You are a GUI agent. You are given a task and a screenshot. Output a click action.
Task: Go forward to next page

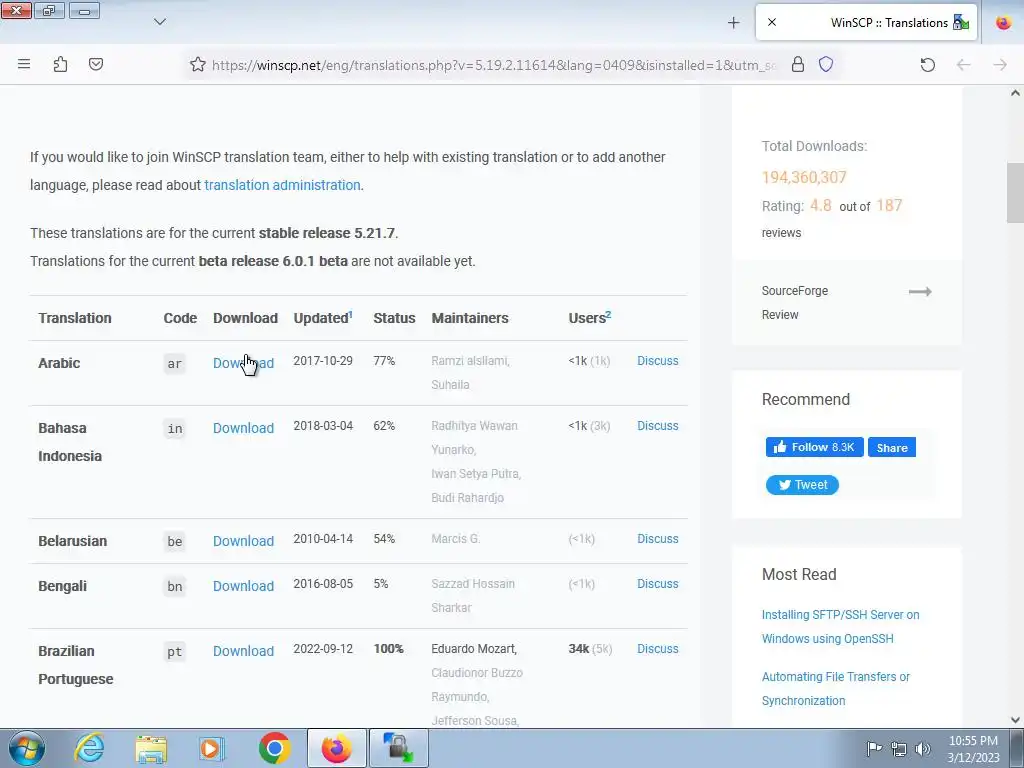1000,65
